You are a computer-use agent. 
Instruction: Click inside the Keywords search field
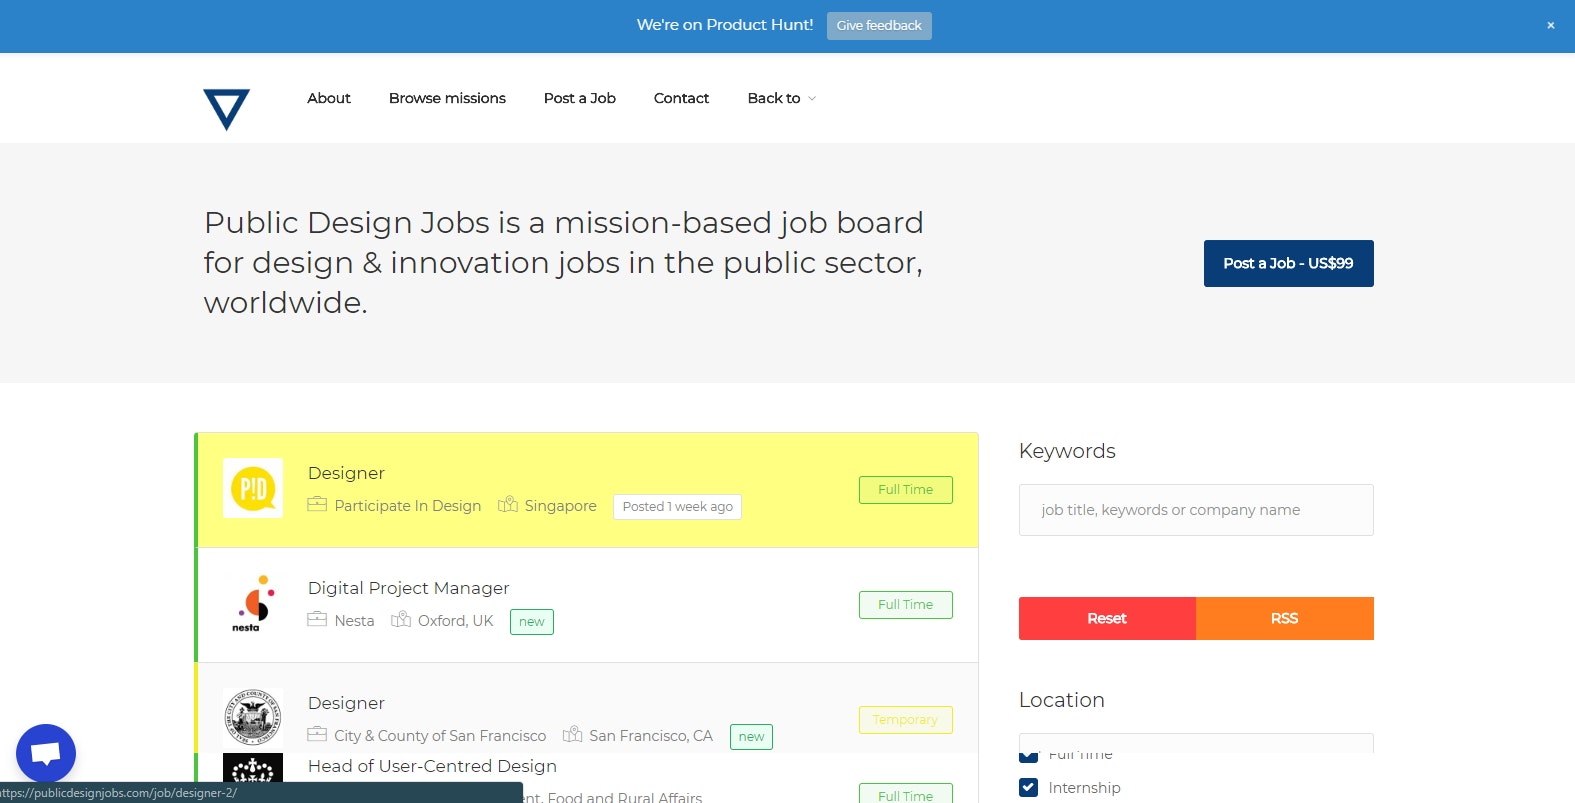[1196, 510]
